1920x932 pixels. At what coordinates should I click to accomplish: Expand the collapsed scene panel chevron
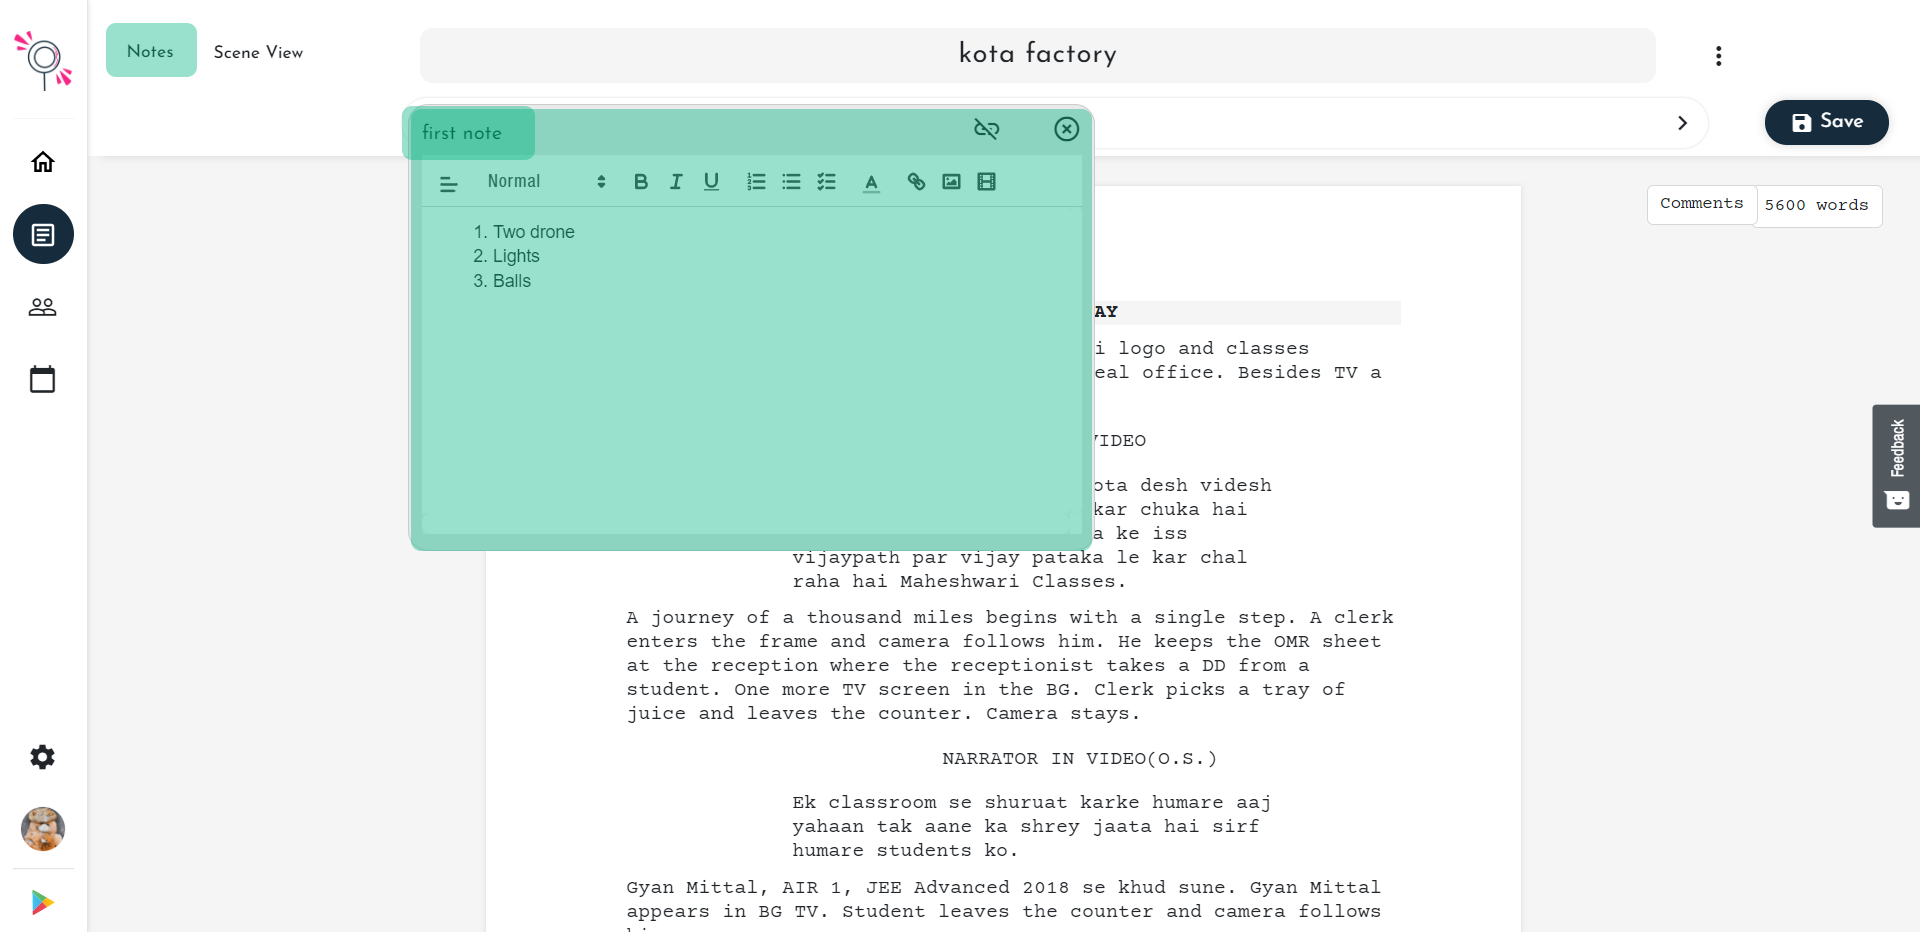click(x=1682, y=122)
